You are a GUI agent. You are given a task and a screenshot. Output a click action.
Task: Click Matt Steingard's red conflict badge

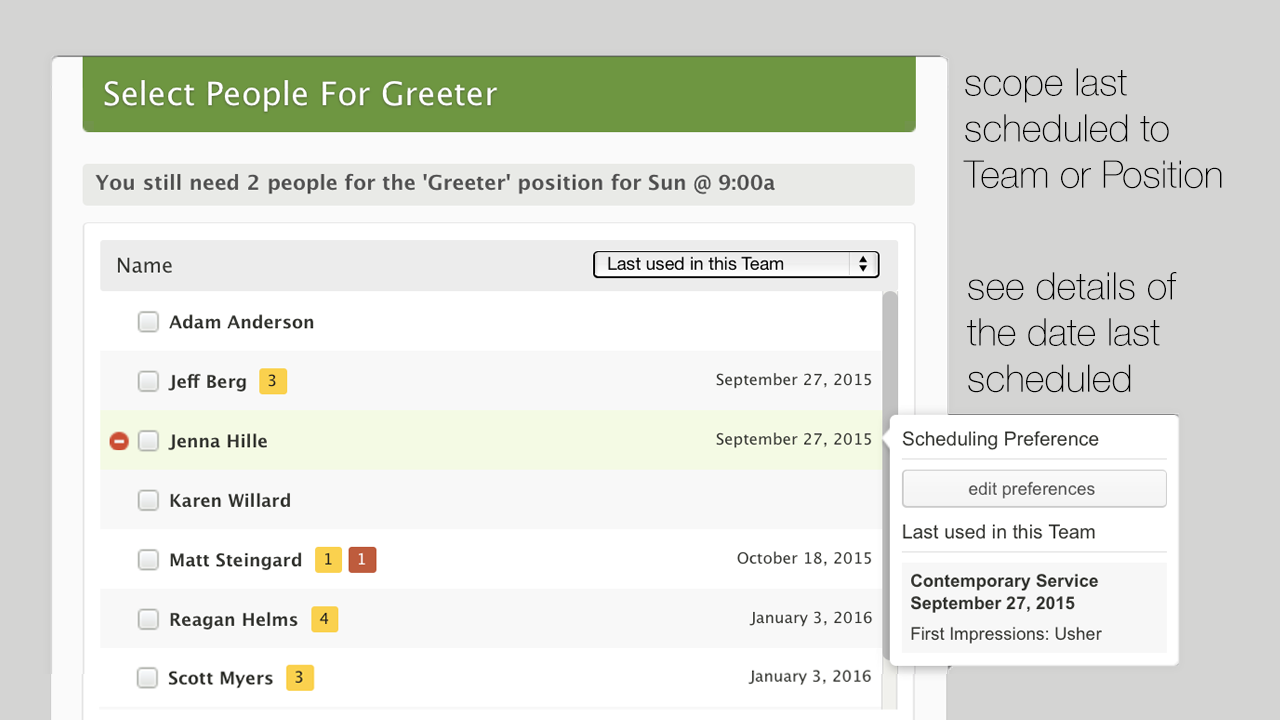pyautogui.click(x=362, y=559)
